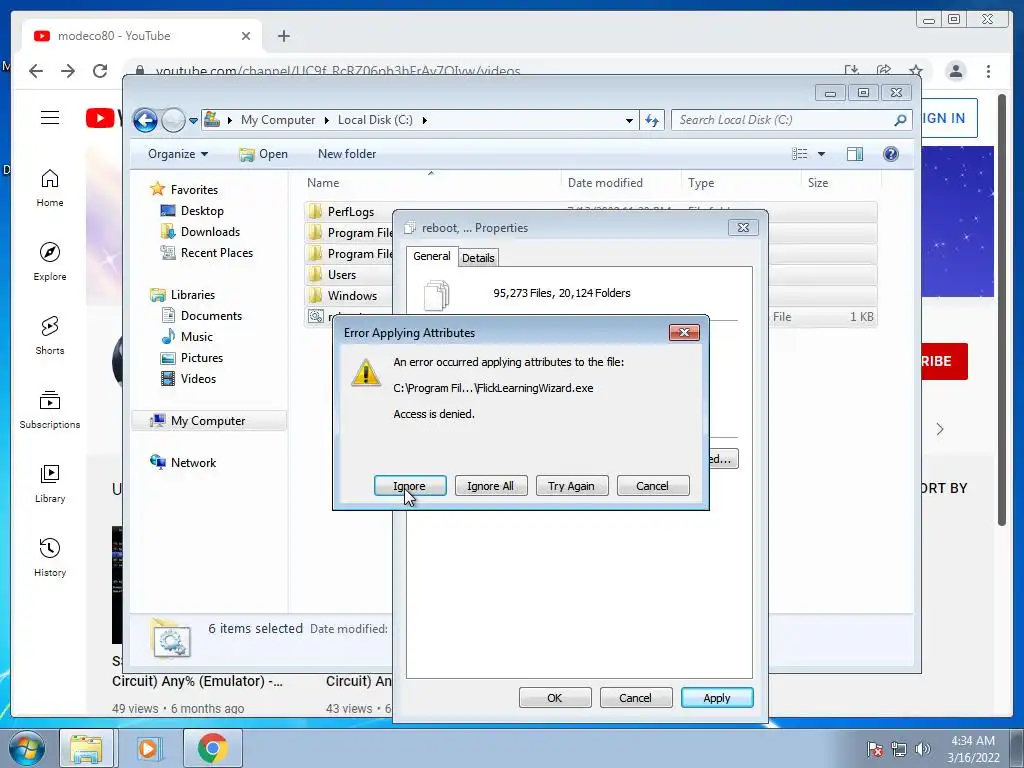Click Local Disk (C:) breadcrumb
1024x768 pixels.
tap(375, 120)
